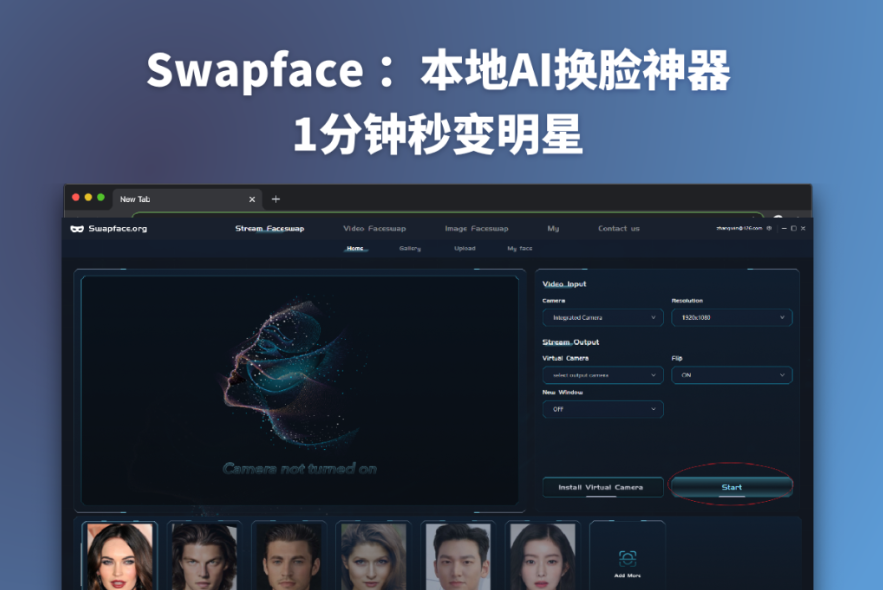Open the Gallery sub-tab
This screenshot has height=590, width=883.
410,248
